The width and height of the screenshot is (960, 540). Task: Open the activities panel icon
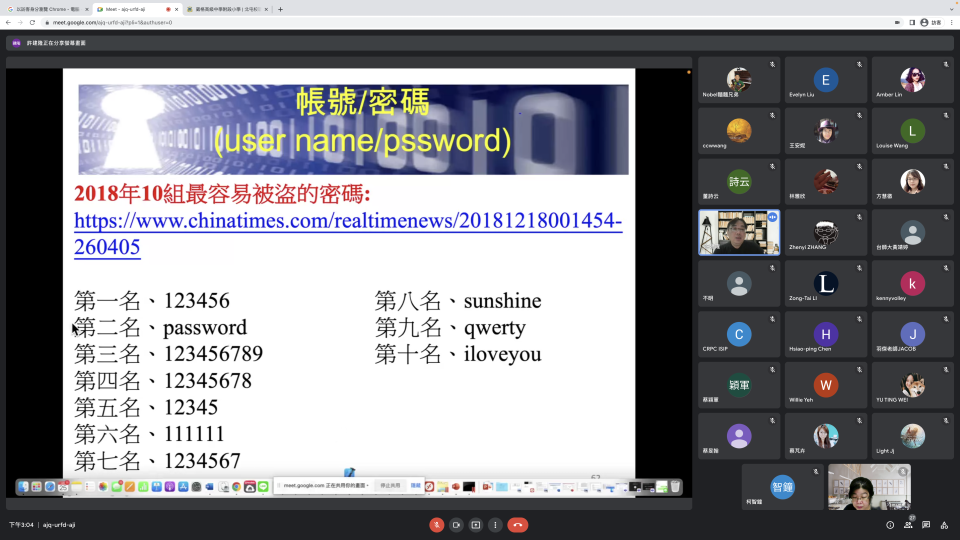point(944,525)
